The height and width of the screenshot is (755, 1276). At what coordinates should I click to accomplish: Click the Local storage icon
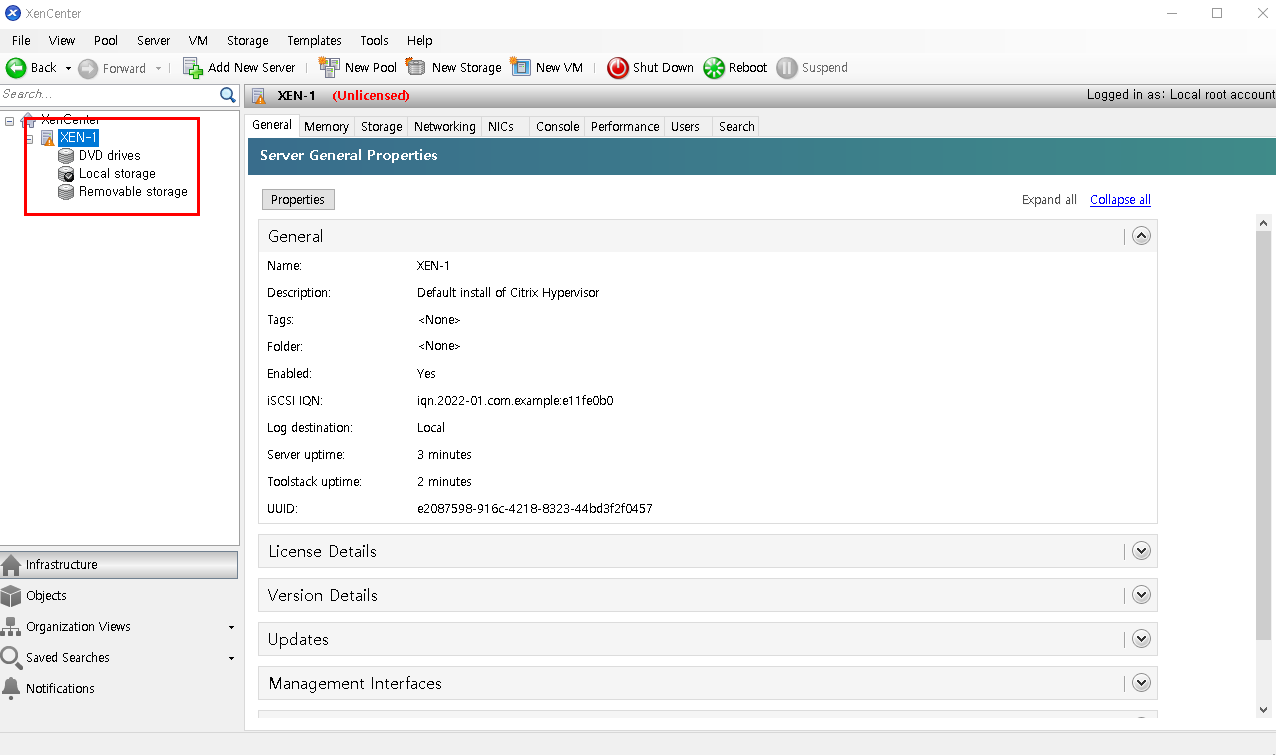66,174
